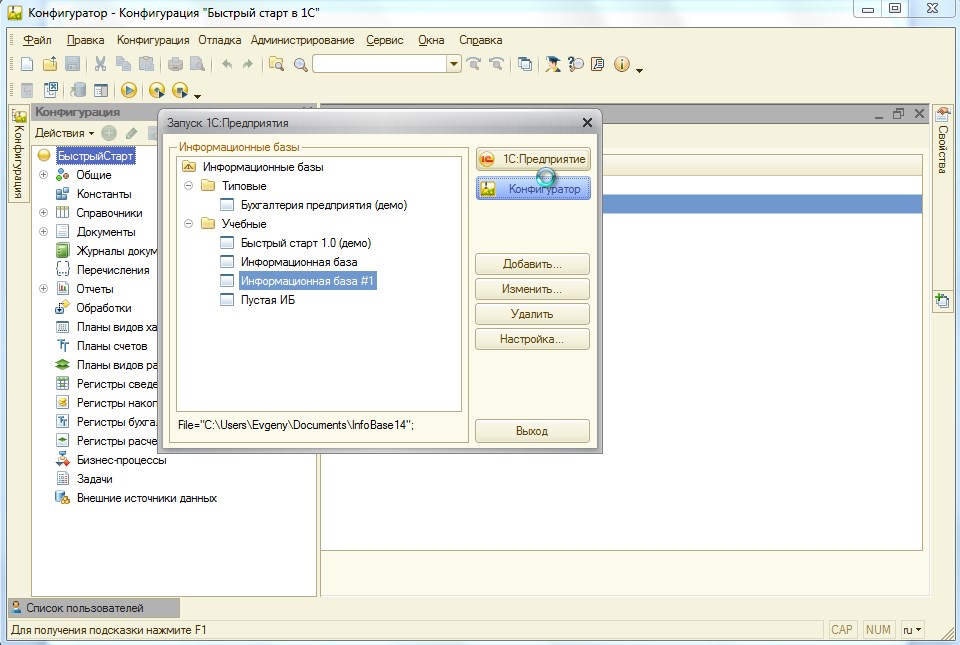Switch the keyboard language indicator ru

912,630
